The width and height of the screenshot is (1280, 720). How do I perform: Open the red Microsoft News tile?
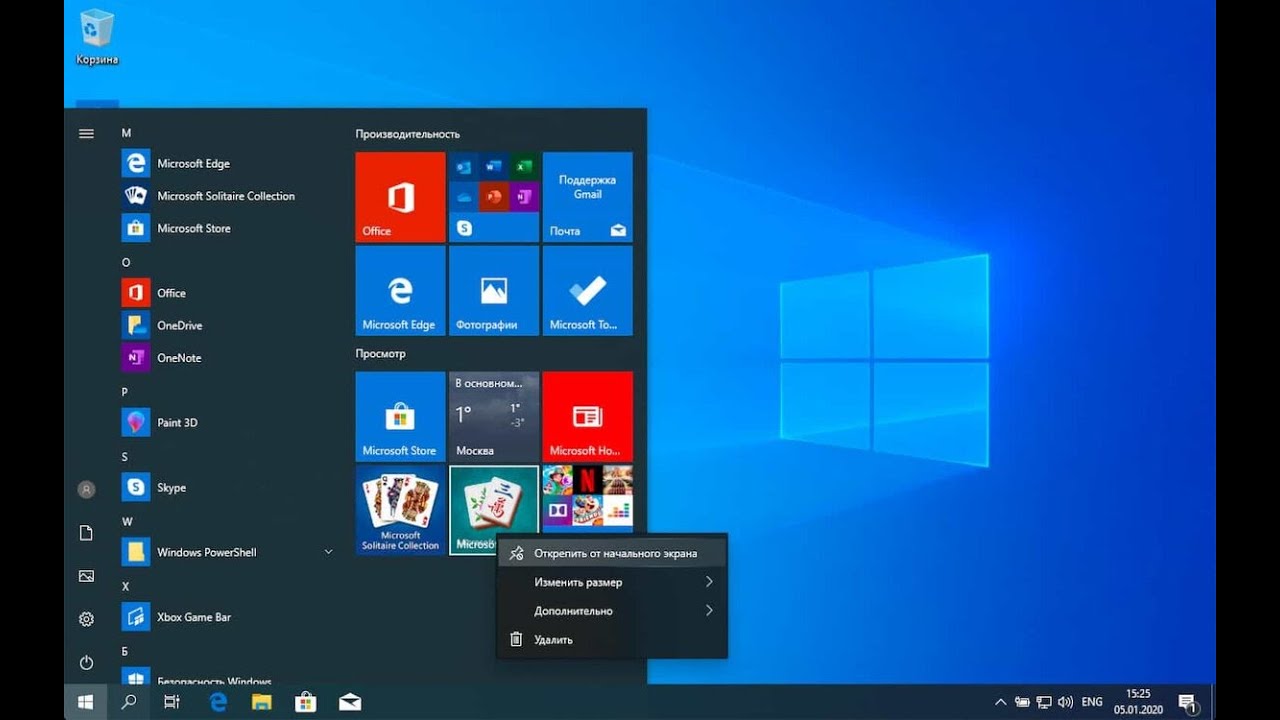coord(588,416)
